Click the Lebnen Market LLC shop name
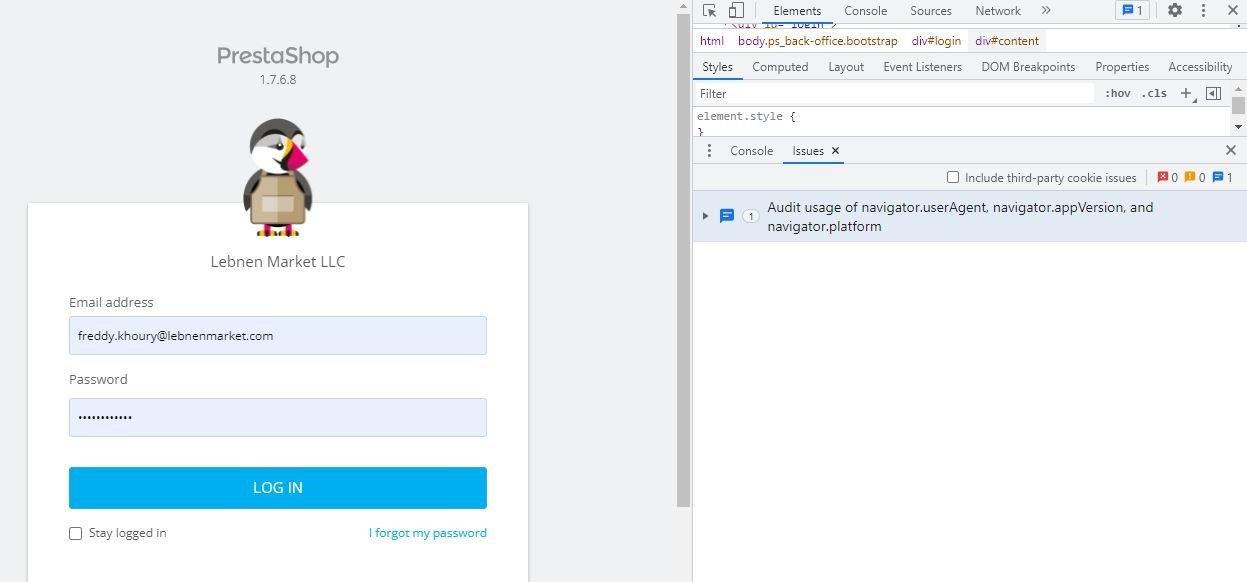Screen dimensions: 1247x582 pos(278,262)
